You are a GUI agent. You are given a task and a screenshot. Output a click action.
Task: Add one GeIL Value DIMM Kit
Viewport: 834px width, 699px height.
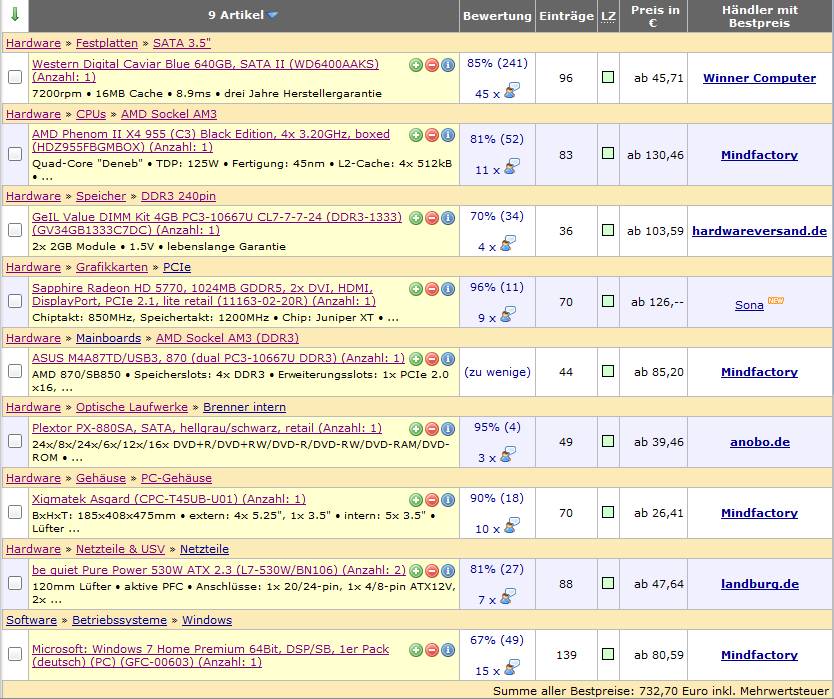416,218
